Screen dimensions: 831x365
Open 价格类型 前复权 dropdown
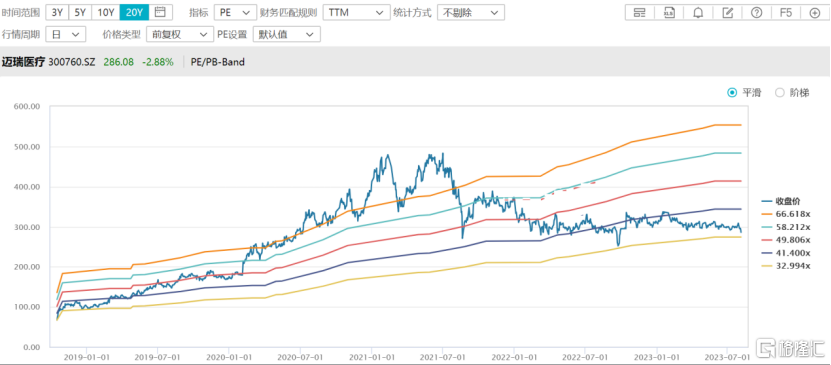point(179,34)
